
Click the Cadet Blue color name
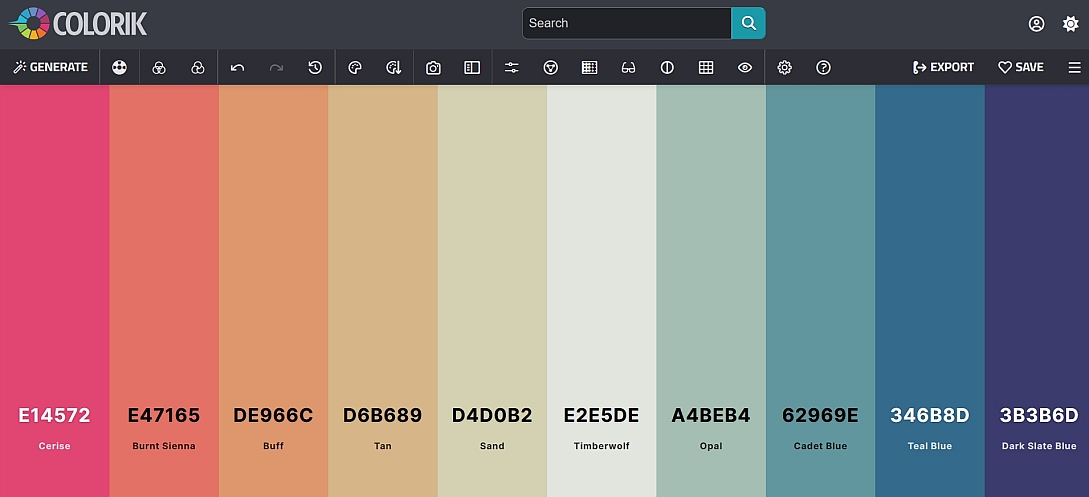coord(820,446)
